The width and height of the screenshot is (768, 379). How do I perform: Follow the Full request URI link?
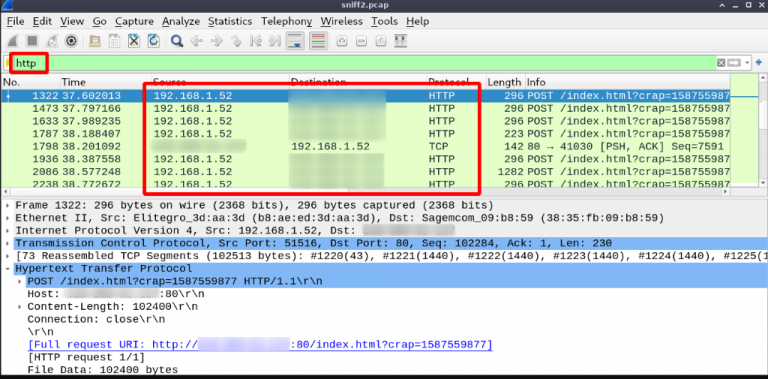260,345
